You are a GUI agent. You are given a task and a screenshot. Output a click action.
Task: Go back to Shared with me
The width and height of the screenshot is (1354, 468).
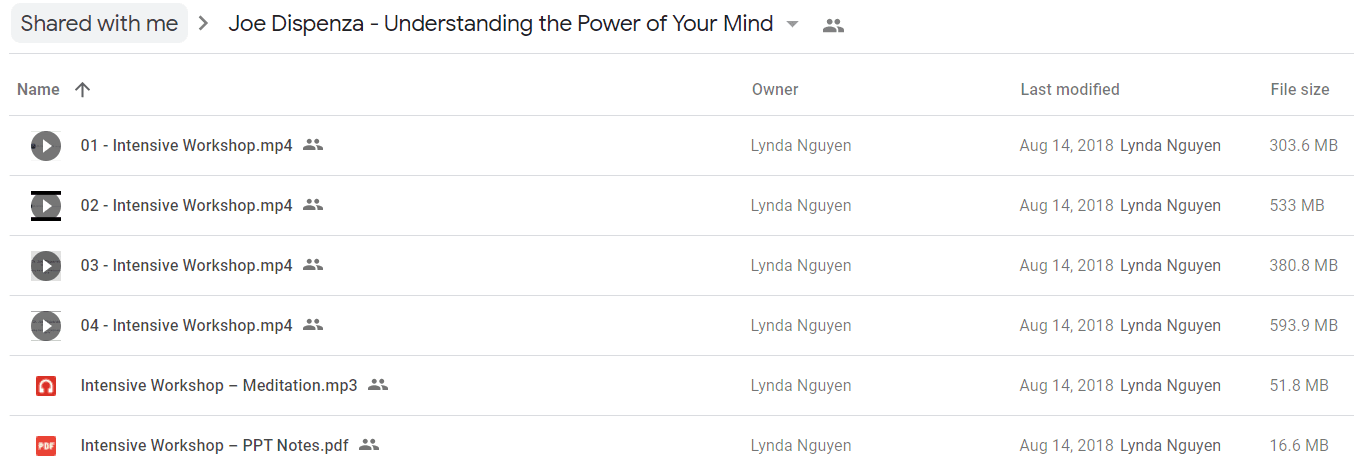(x=99, y=24)
